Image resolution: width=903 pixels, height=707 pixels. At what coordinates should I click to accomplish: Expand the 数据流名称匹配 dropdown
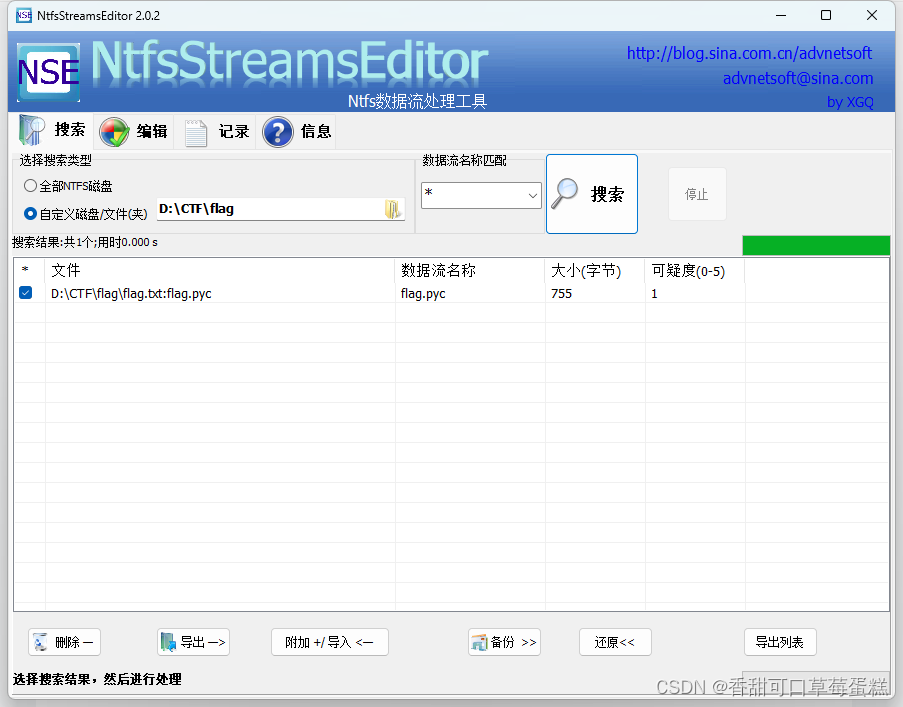coord(533,196)
